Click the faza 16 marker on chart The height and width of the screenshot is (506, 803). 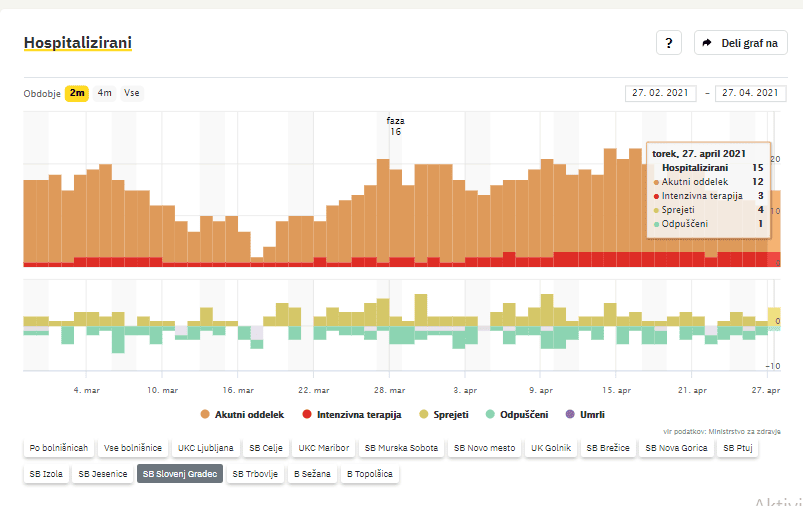click(395, 126)
